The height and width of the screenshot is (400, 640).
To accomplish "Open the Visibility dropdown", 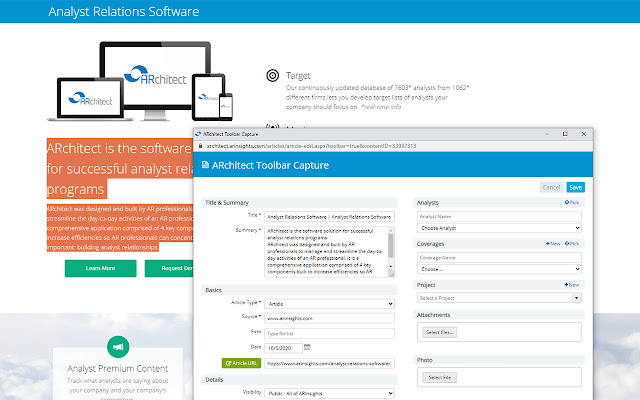I will 329,393.
